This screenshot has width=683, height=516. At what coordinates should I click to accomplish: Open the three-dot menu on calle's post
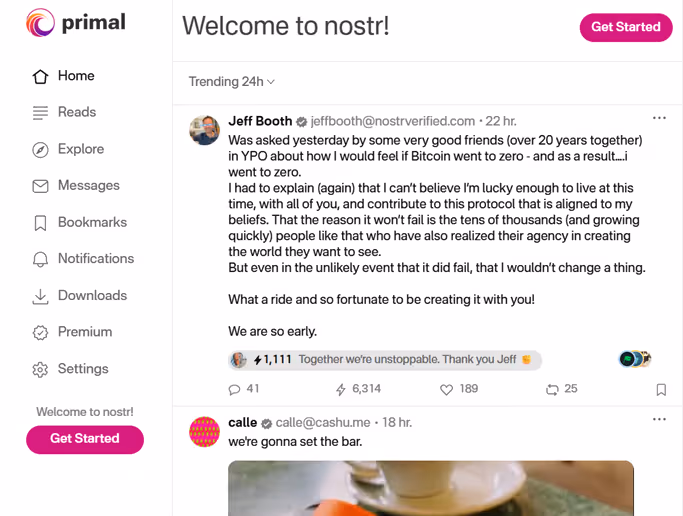659,419
